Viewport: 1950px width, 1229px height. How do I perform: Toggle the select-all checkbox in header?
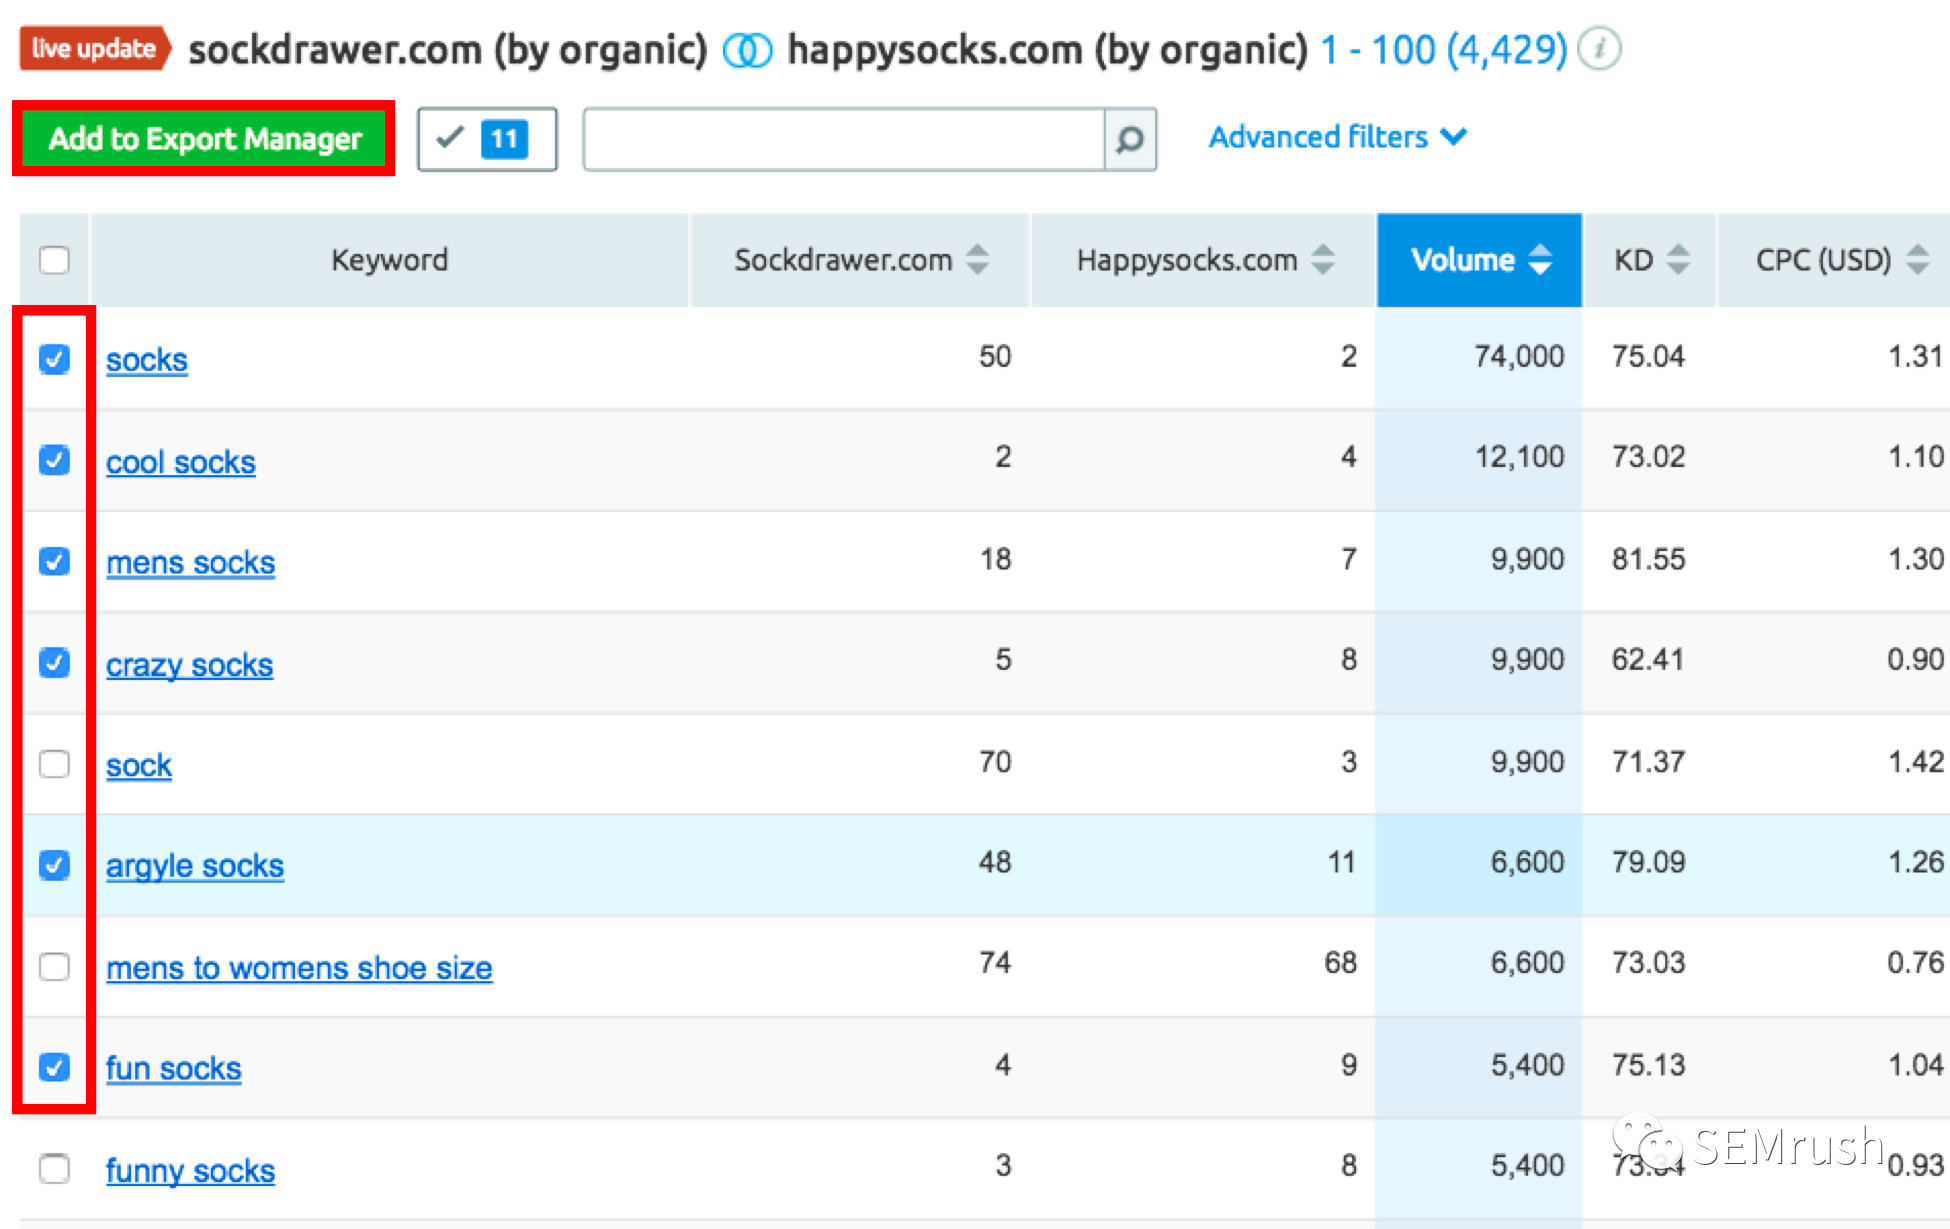coord(54,260)
